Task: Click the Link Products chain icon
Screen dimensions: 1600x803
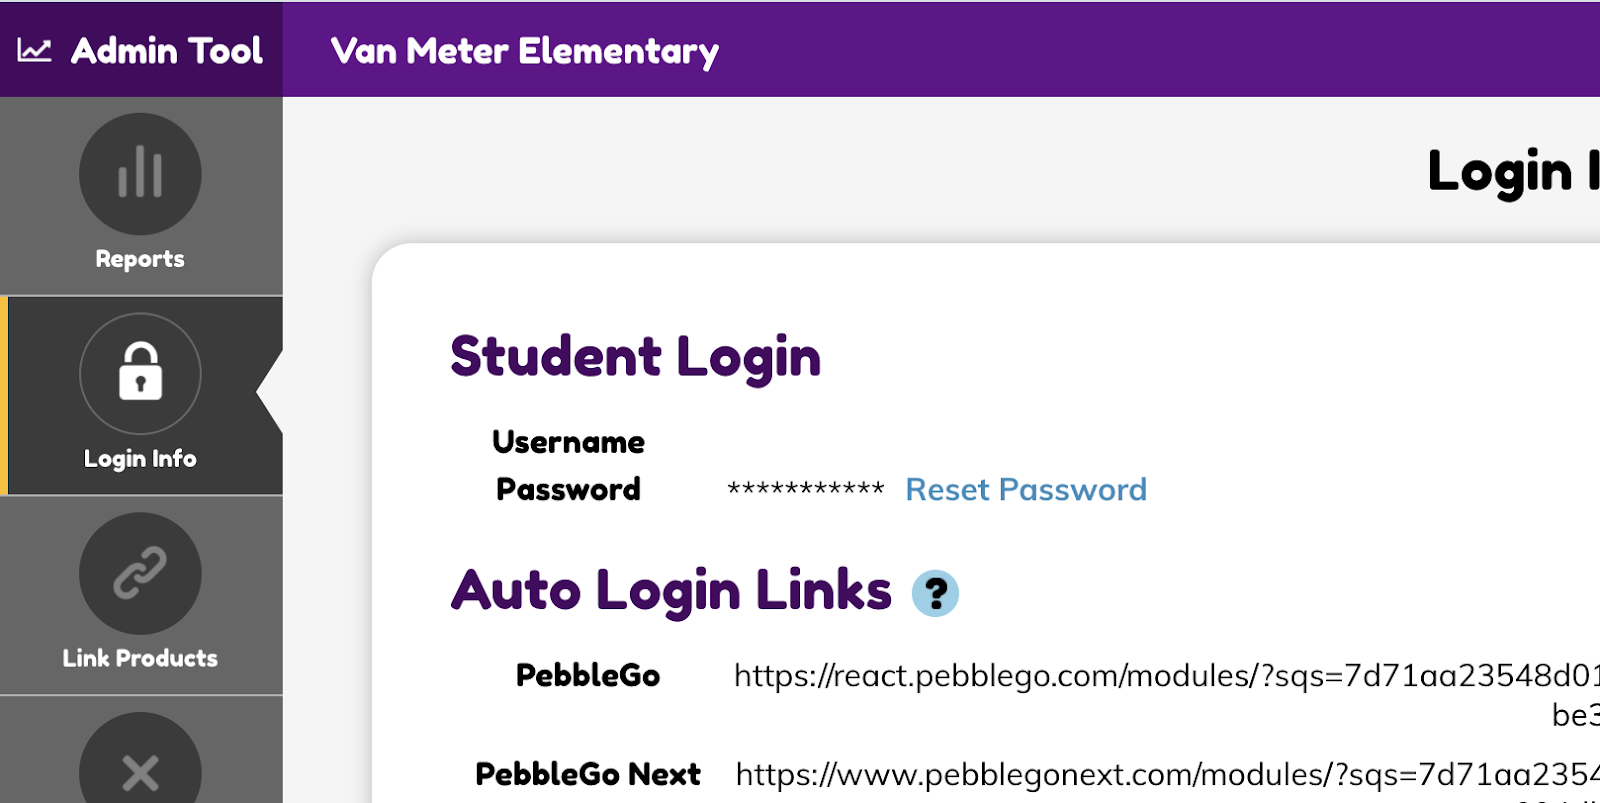Action: (139, 573)
